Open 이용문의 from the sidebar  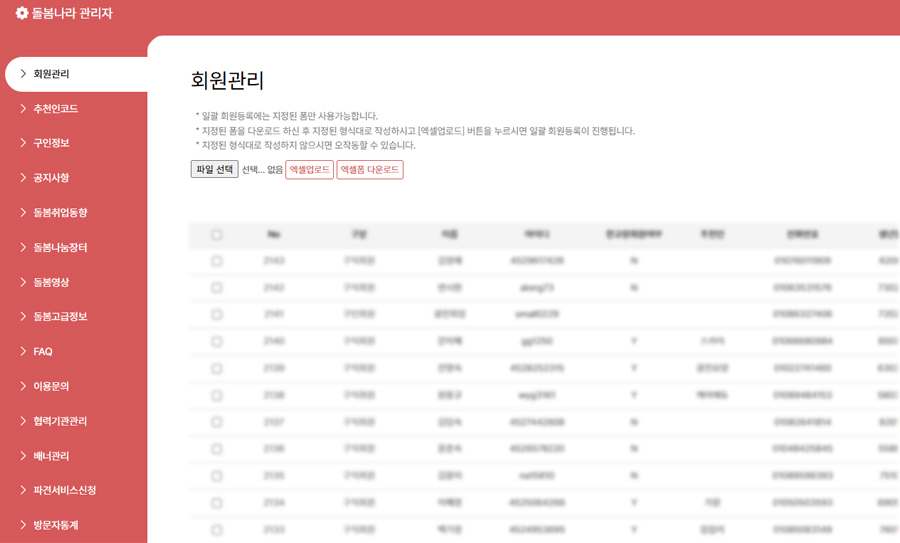click(x=51, y=386)
